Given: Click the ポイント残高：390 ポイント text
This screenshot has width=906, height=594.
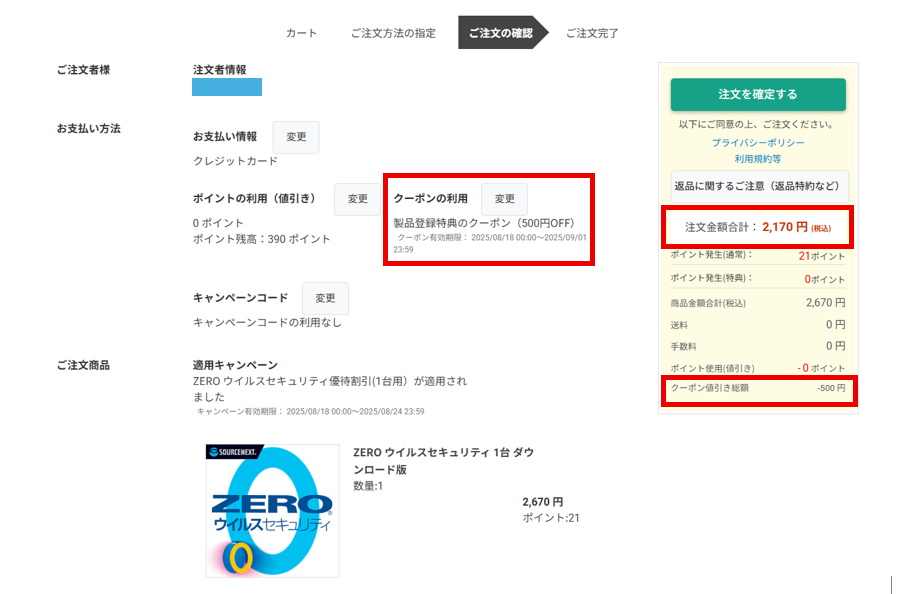Looking at the screenshot, I should [x=262, y=239].
